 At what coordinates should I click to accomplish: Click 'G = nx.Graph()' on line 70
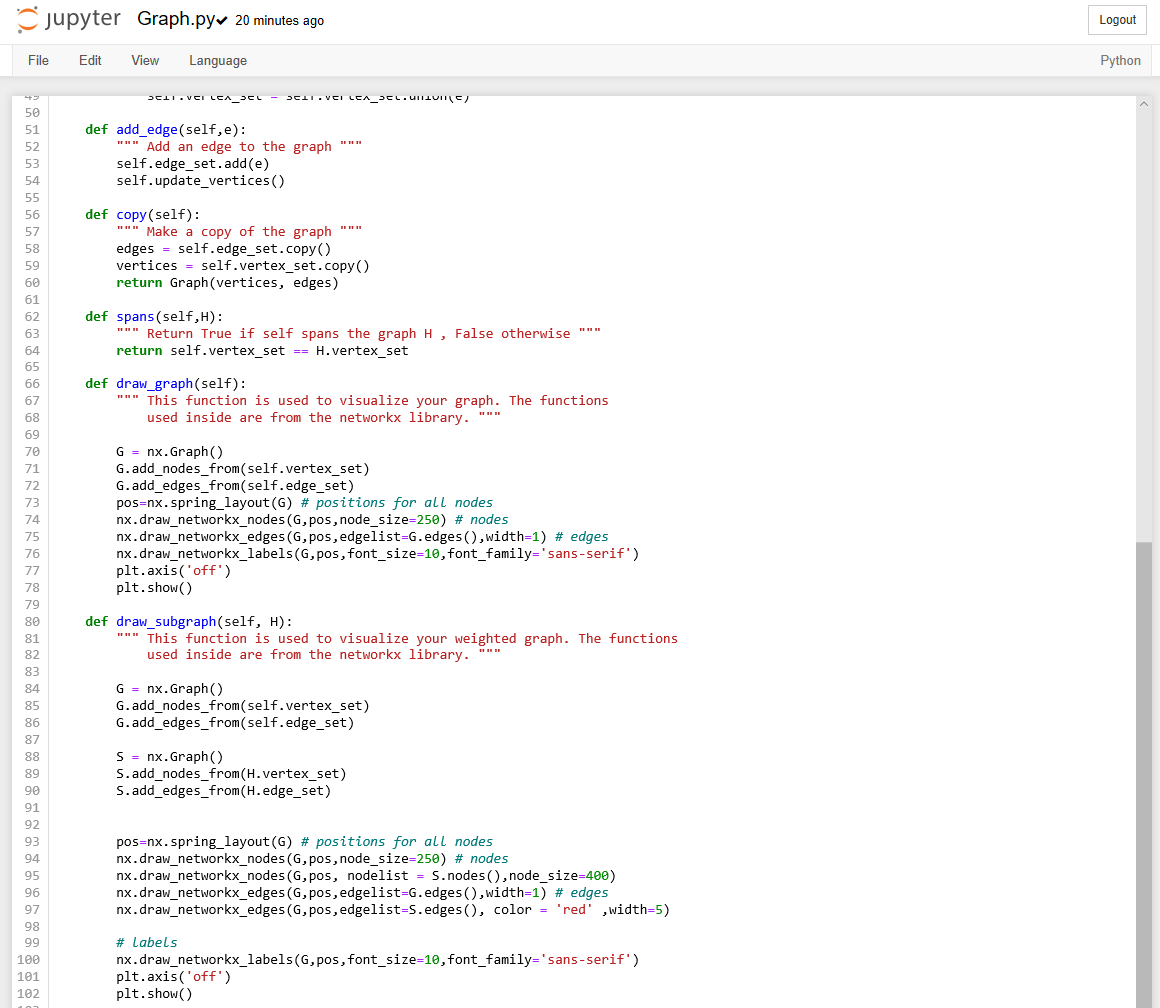[x=169, y=452]
